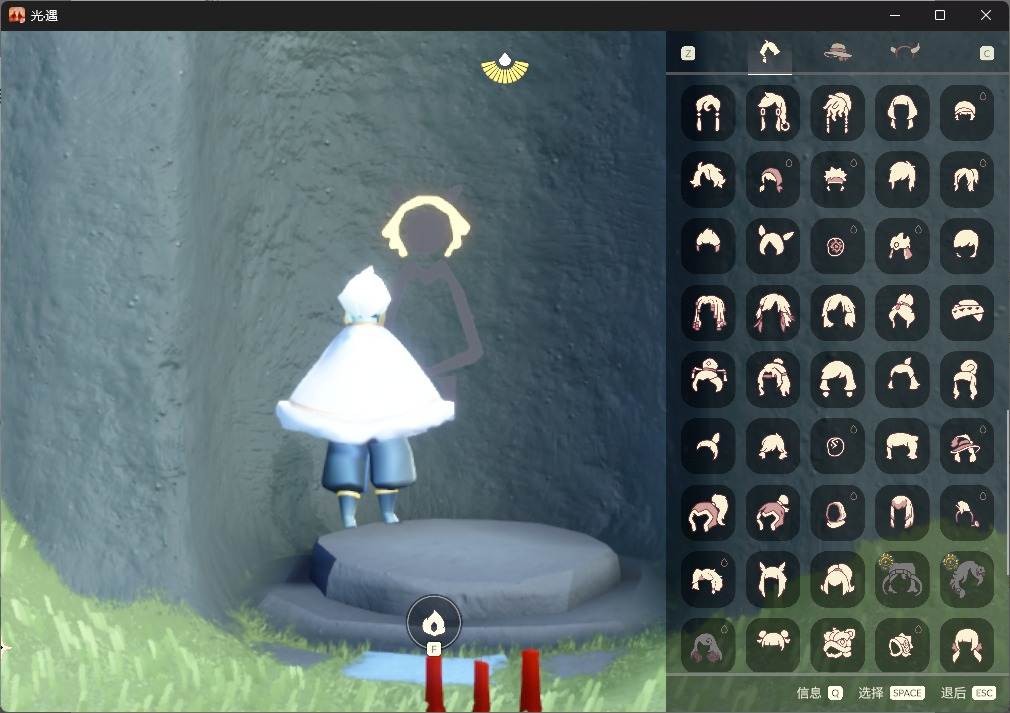Select the witch hat hairstyle icon
The height and width of the screenshot is (713, 1010).
(966, 446)
